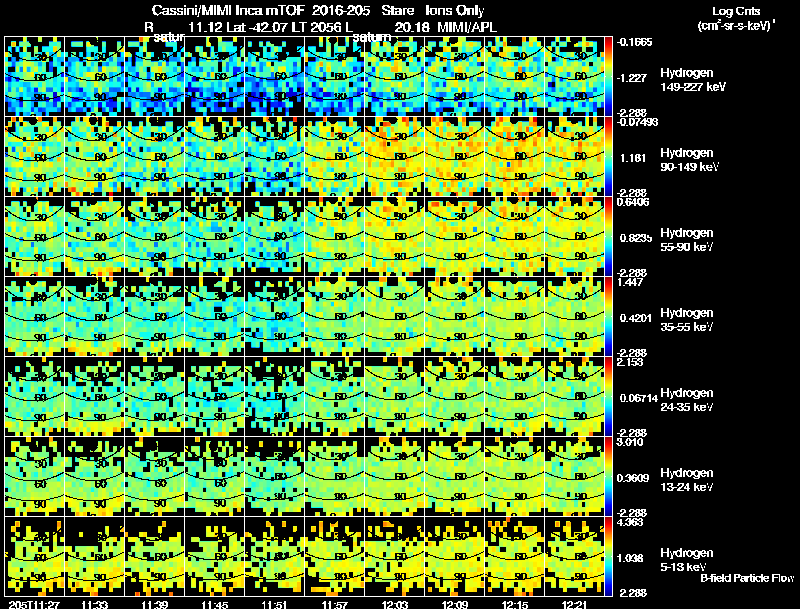This screenshot has height=609, width=800.
Task: Open the 13-24 keV image panel at 11:51
Action: coord(274,477)
